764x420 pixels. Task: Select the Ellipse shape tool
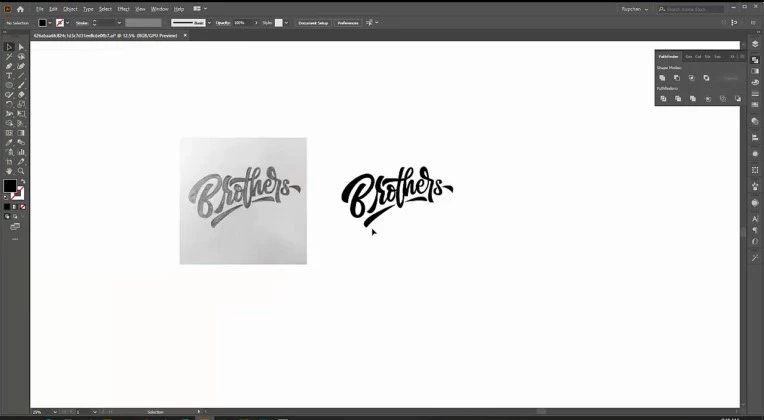click(9, 85)
